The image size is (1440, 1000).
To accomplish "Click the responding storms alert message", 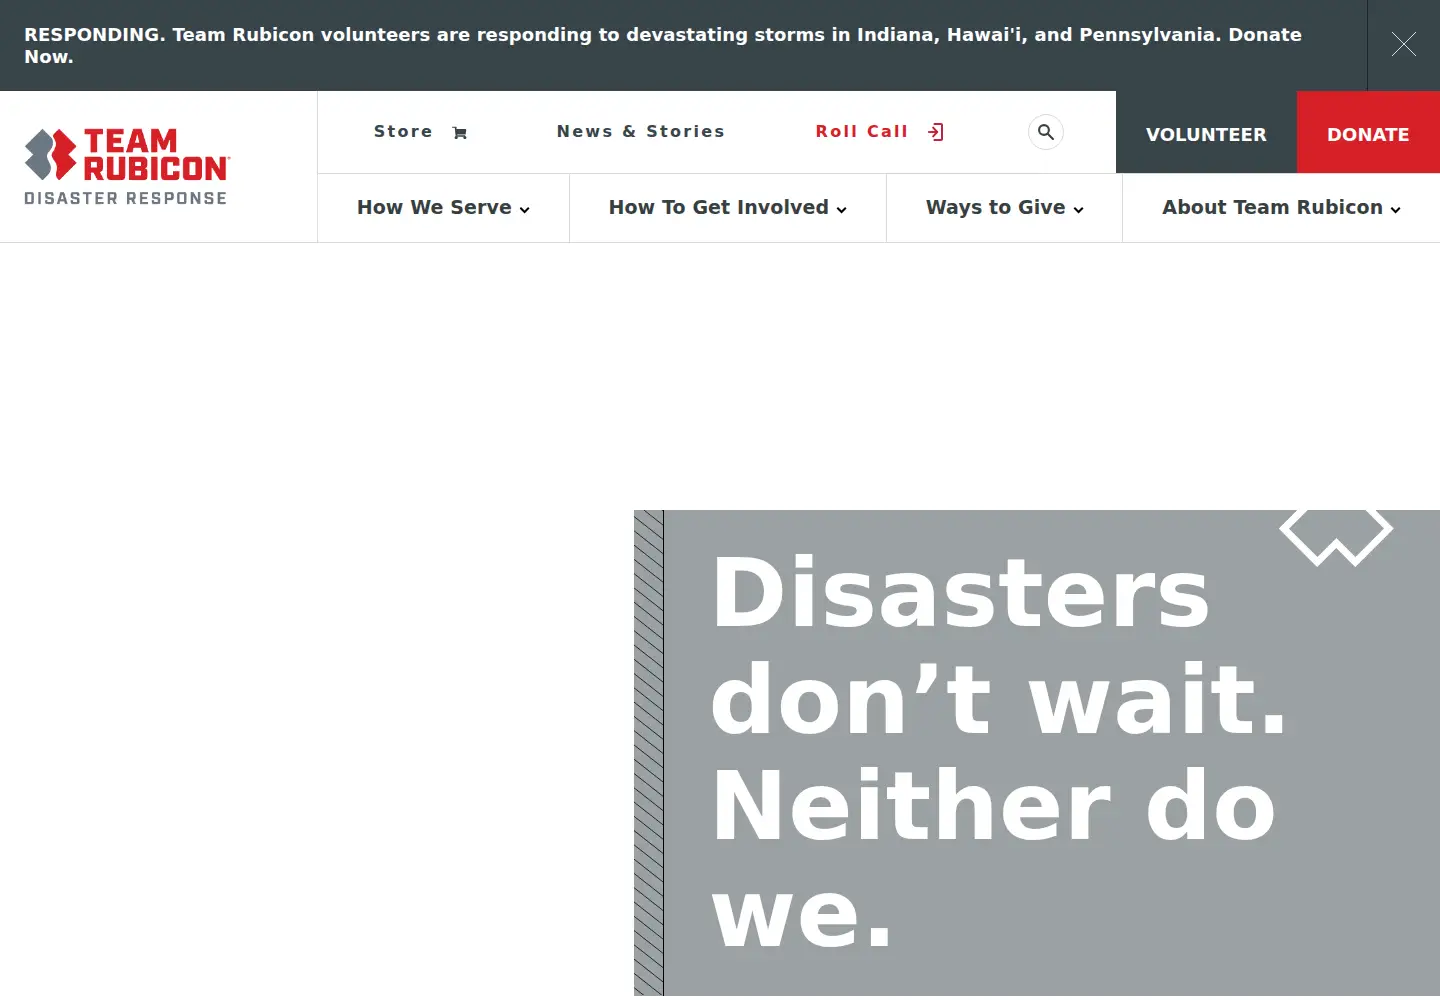I will [x=663, y=45].
